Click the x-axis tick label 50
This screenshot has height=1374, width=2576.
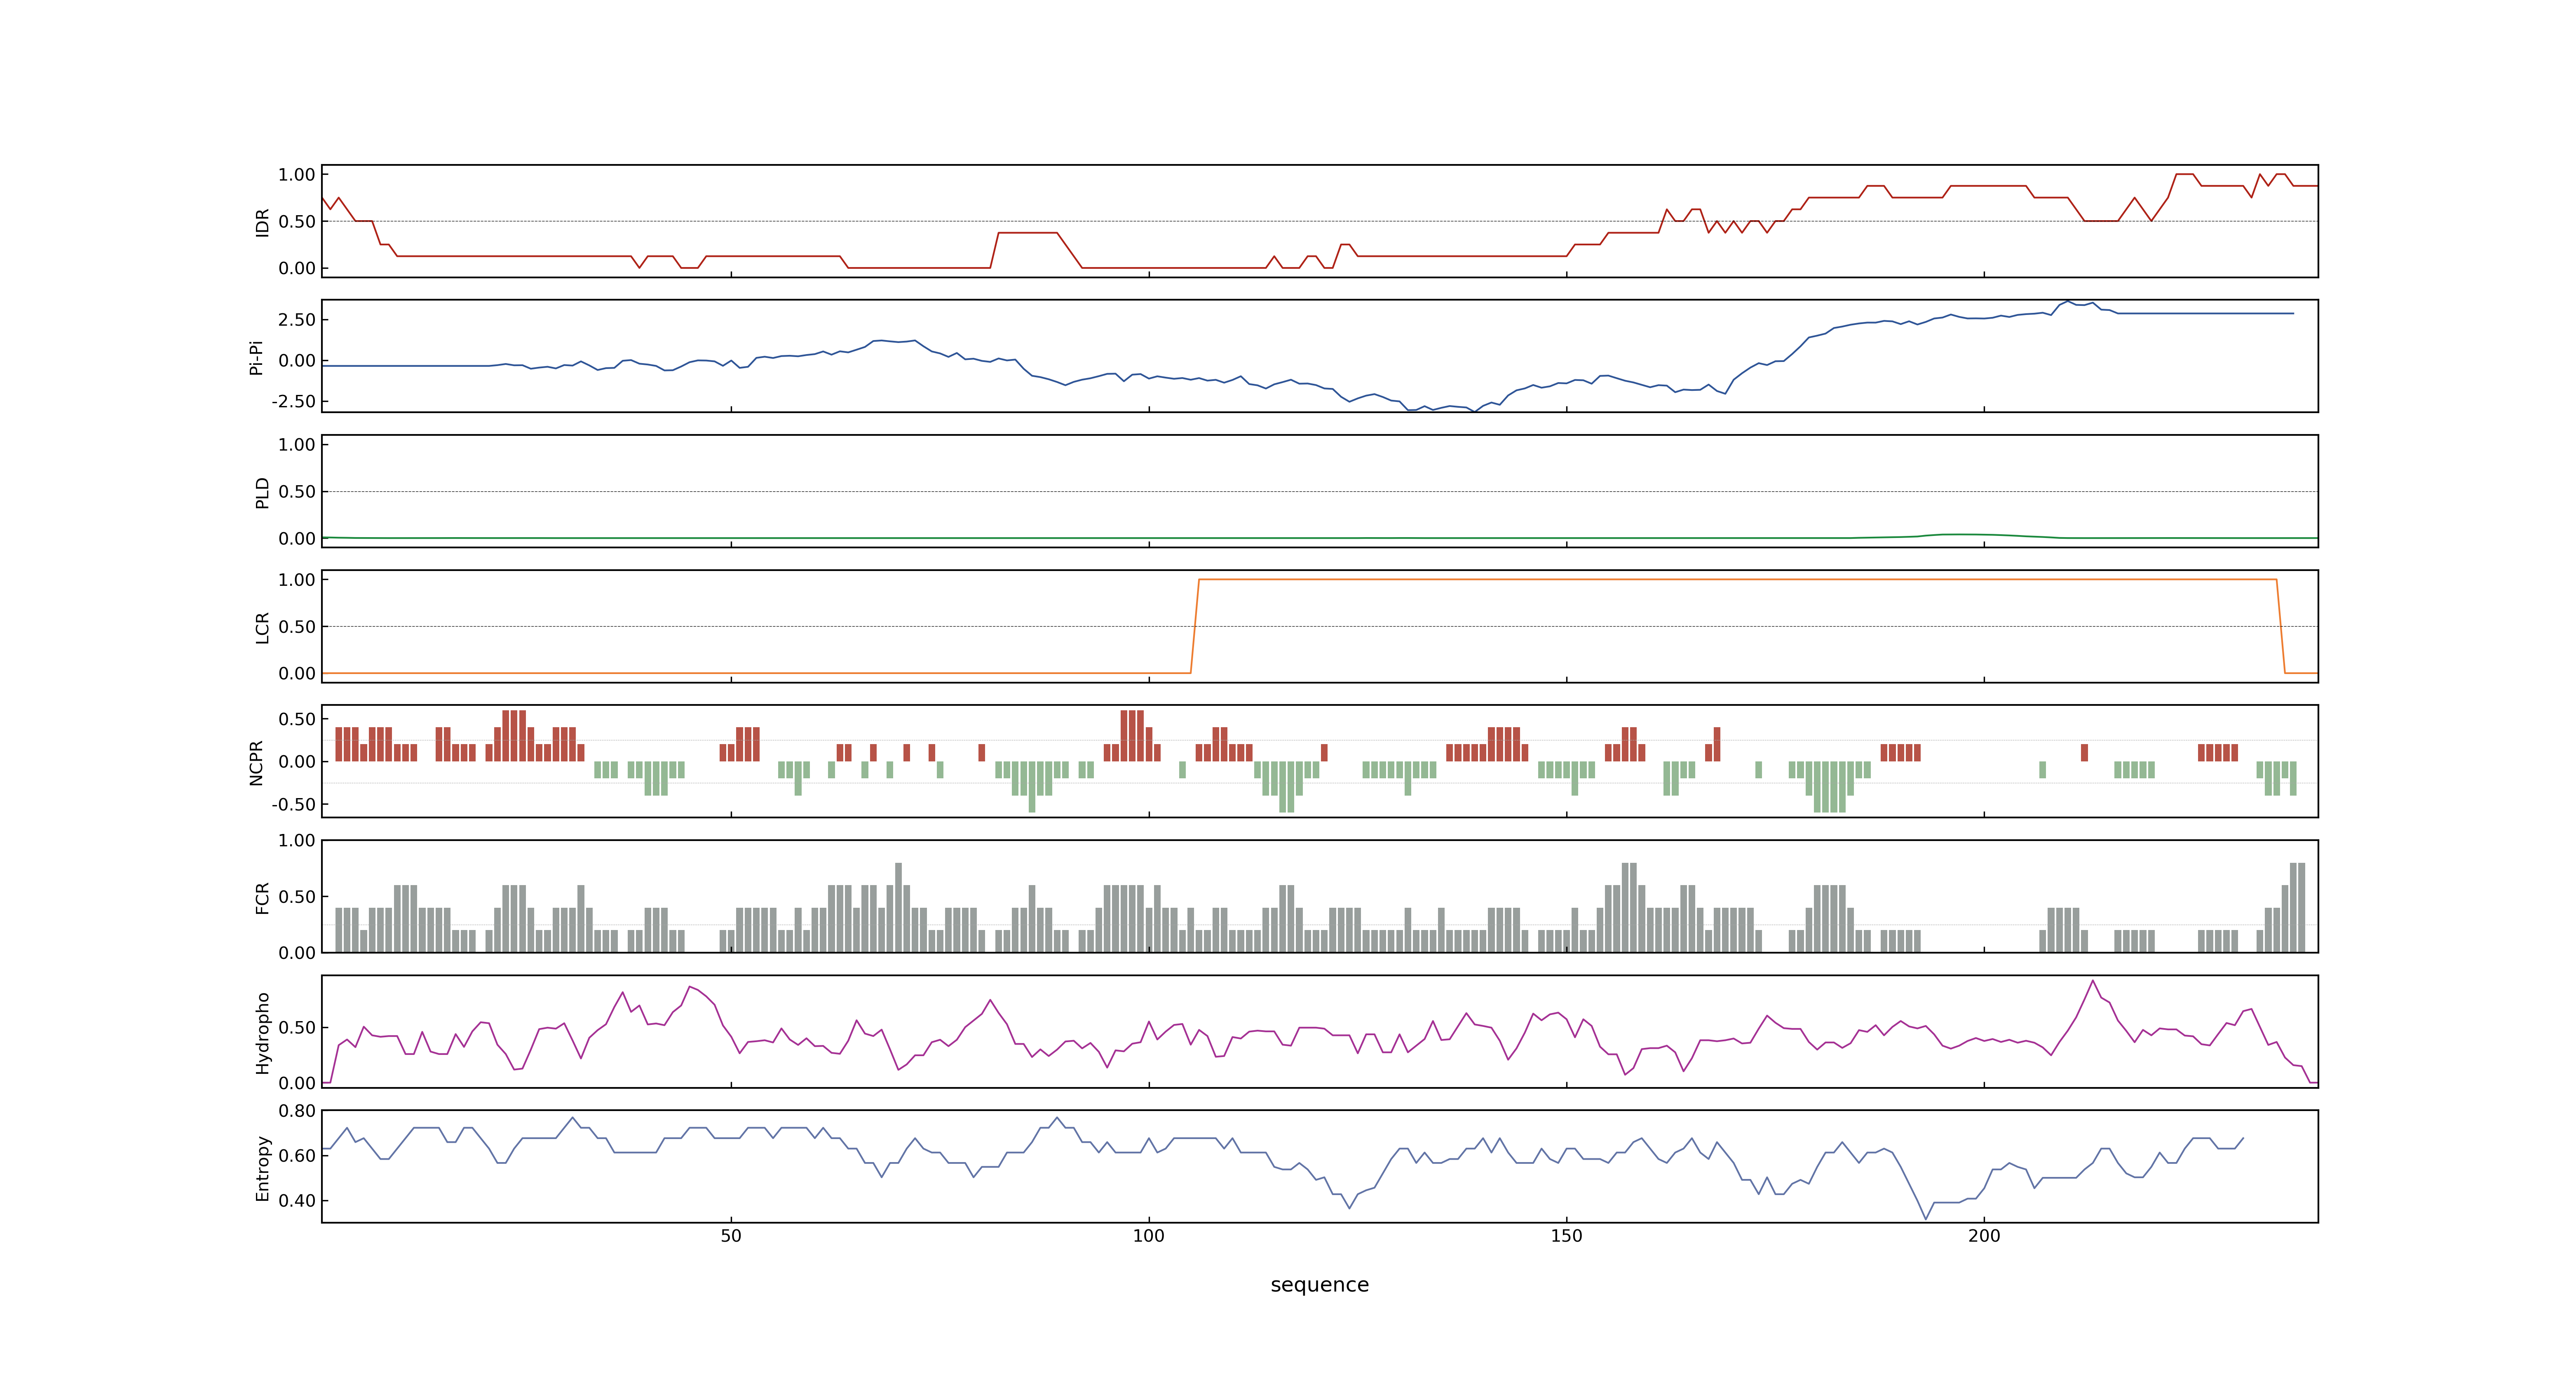[x=731, y=1235]
